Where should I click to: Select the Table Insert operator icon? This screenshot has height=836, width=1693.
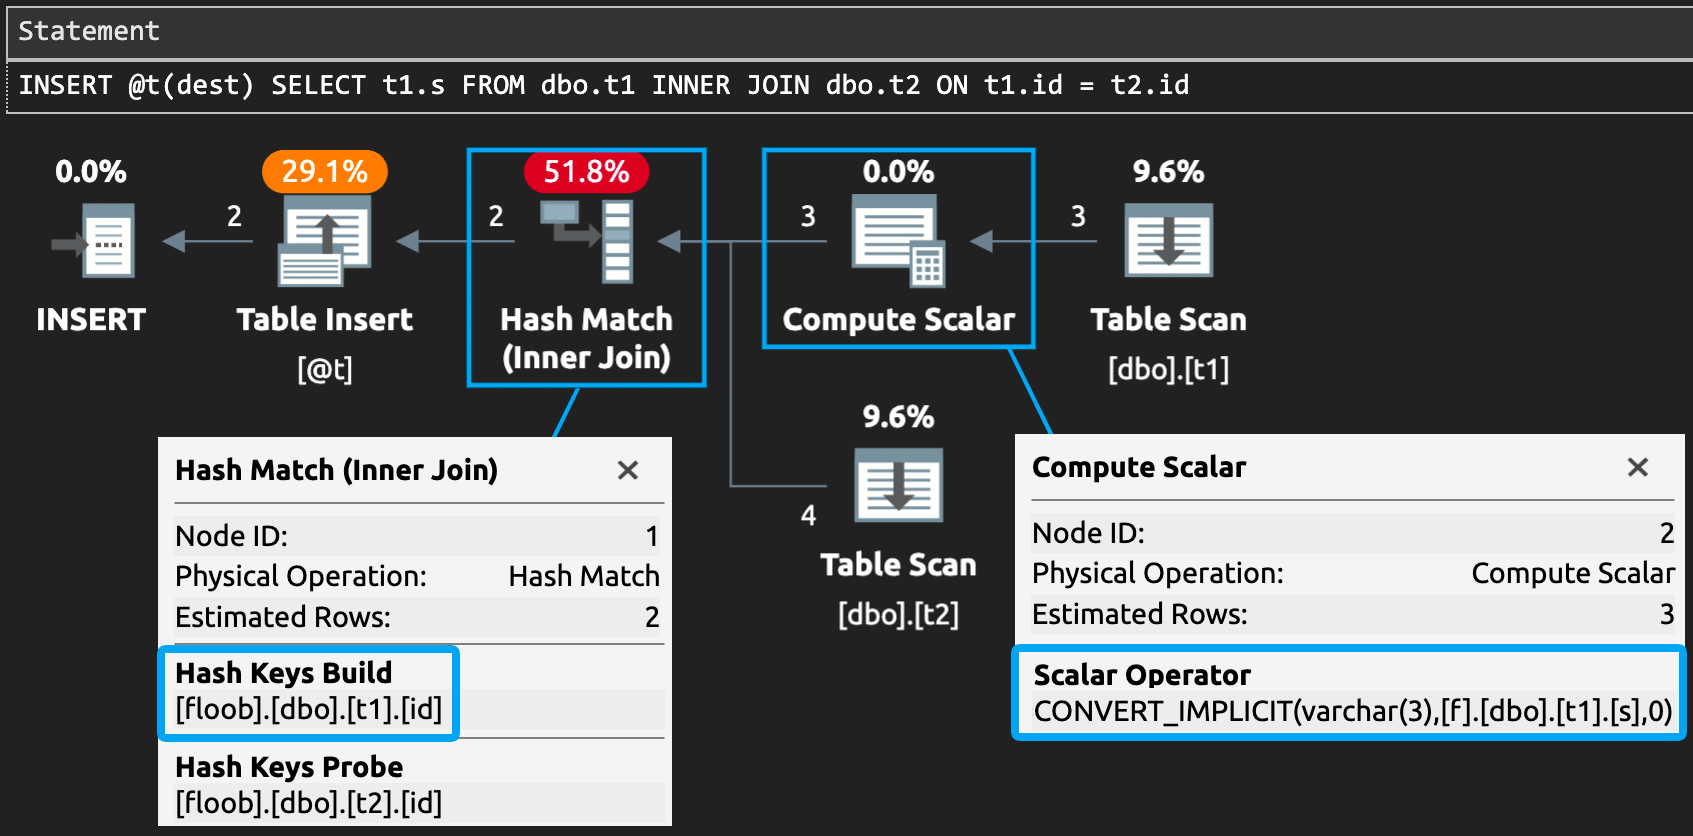(x=324, y=241)
